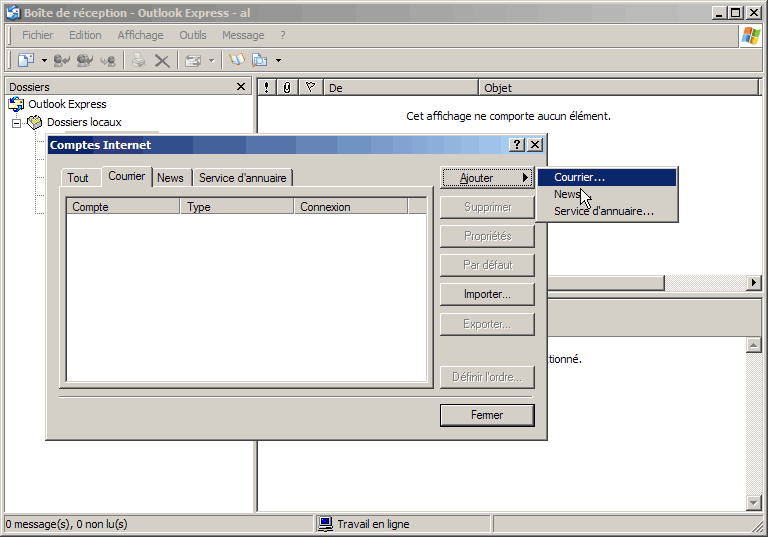Viewport: 768px width, 537px height.
Task: Switch to the Tout tab
Action: (78, 178)
